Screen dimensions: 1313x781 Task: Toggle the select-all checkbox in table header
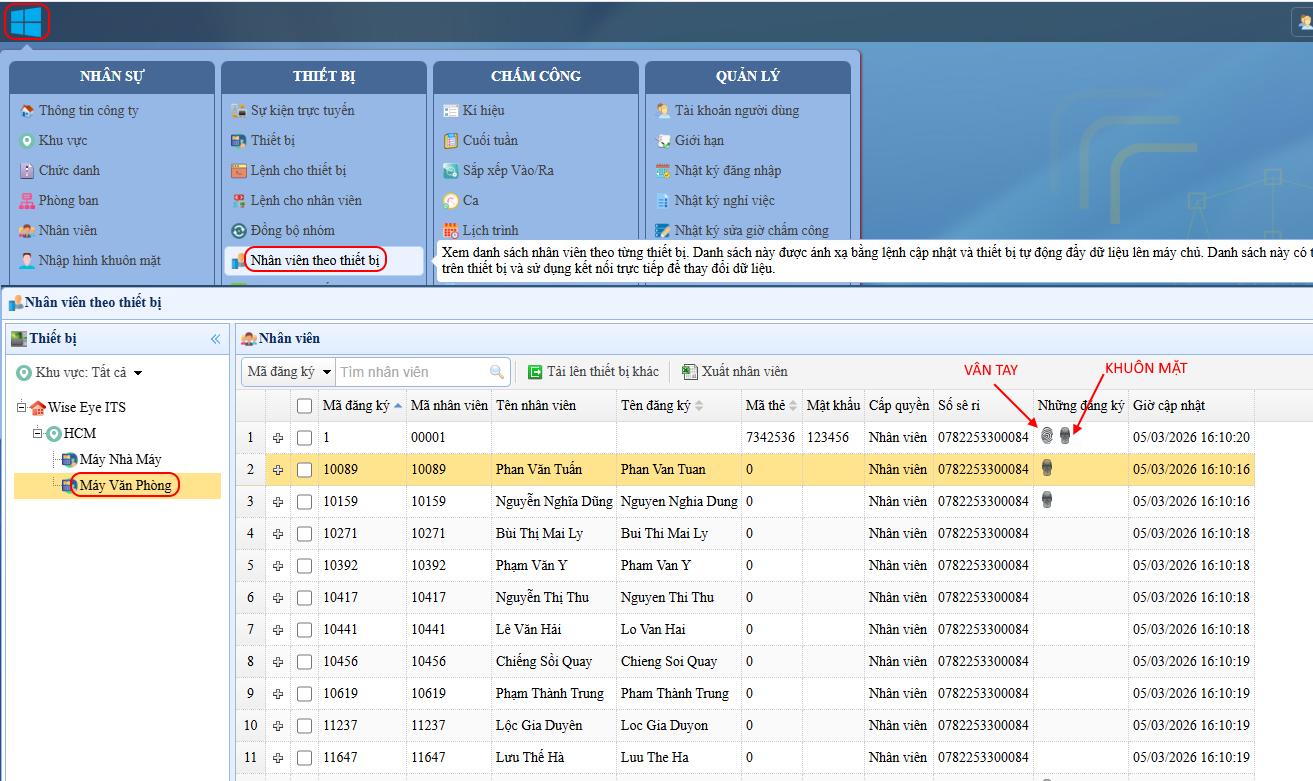pyautogui.click(x=305, y=405)
